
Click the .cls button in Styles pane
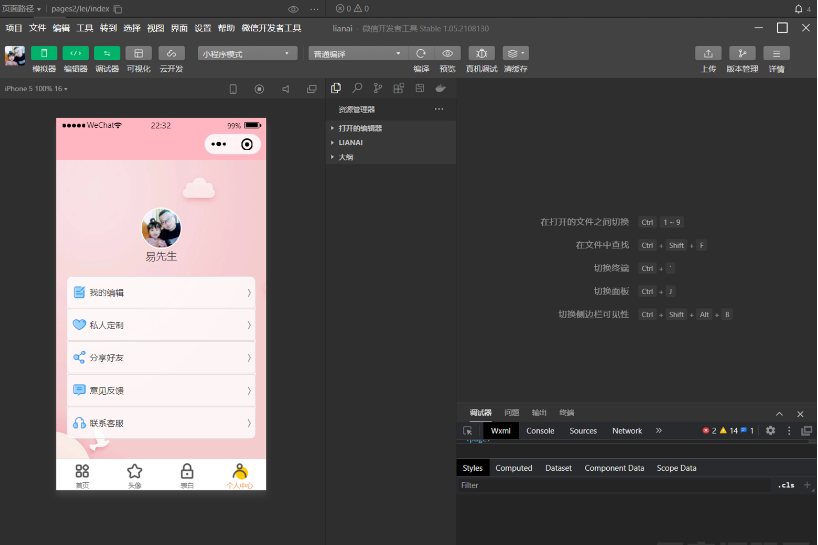[786, 485]
